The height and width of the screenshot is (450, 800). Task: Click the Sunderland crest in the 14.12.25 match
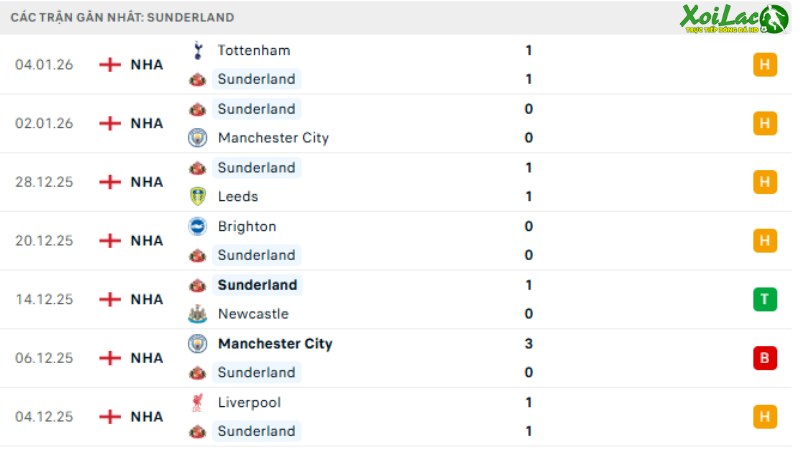(x=197, y=285)
